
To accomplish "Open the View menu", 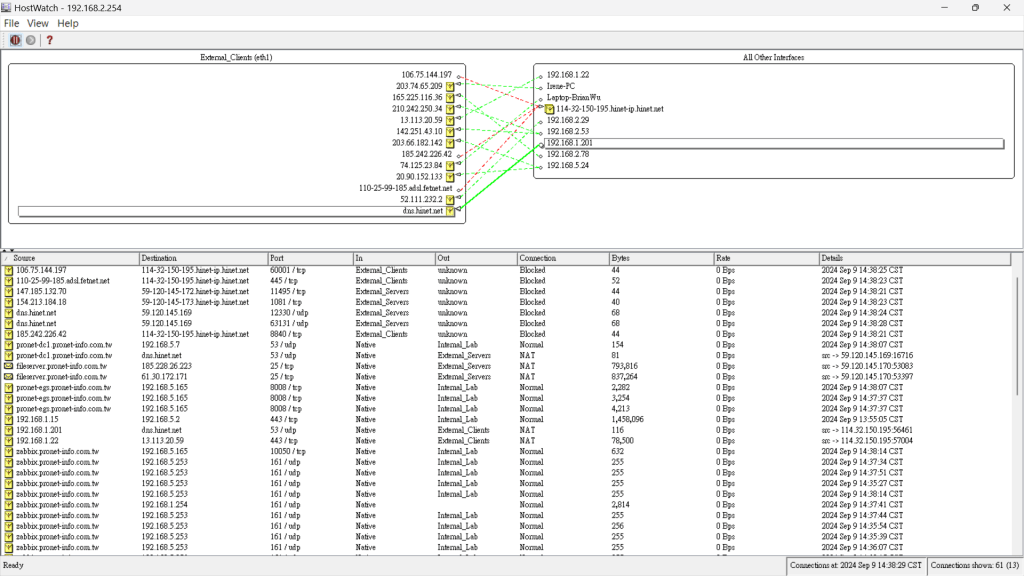I will pos(37,23).
